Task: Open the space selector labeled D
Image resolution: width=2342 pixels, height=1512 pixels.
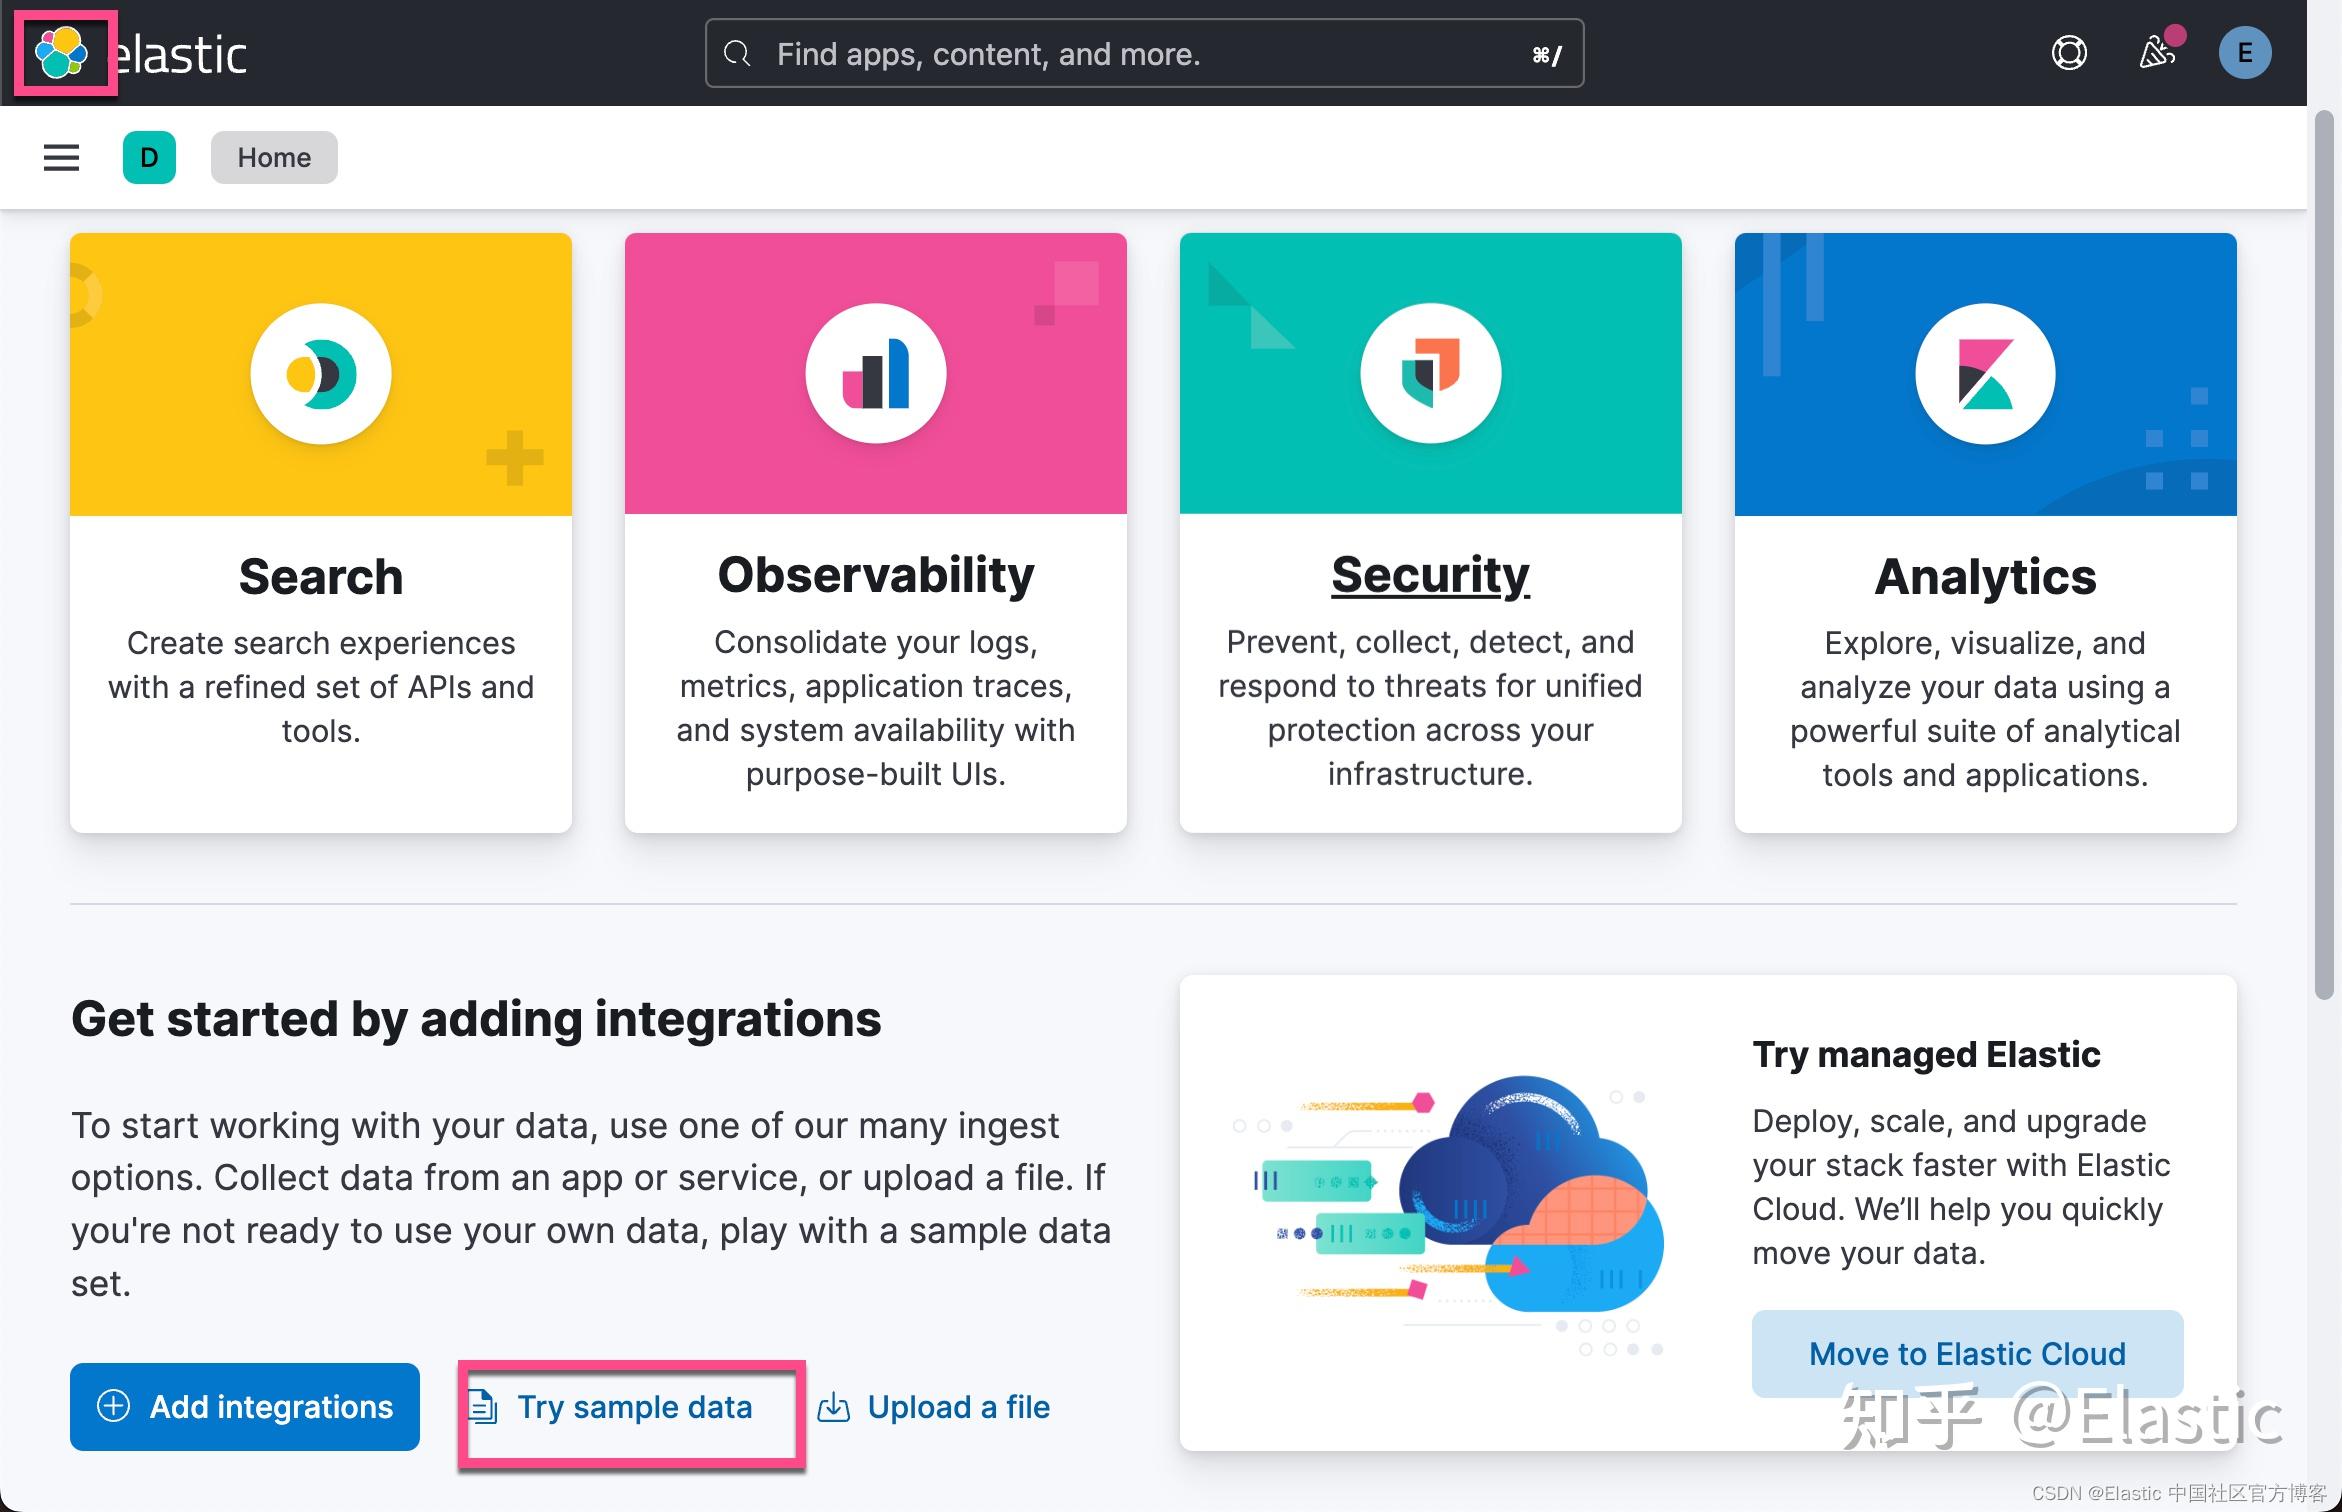Action: [x=149, y=157]
